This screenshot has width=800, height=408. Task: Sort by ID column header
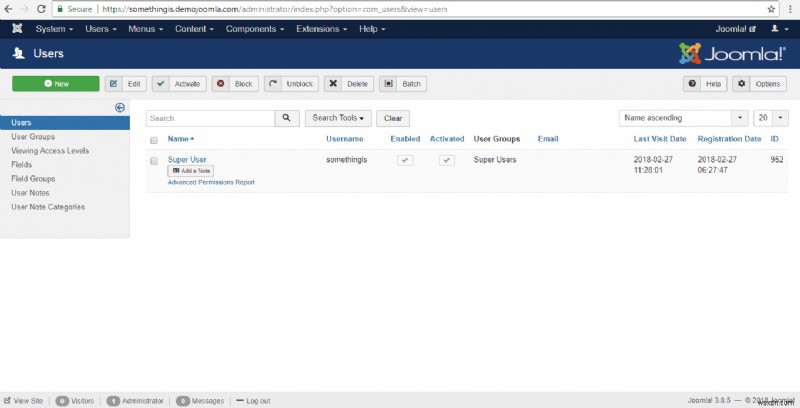pos(774,139)
